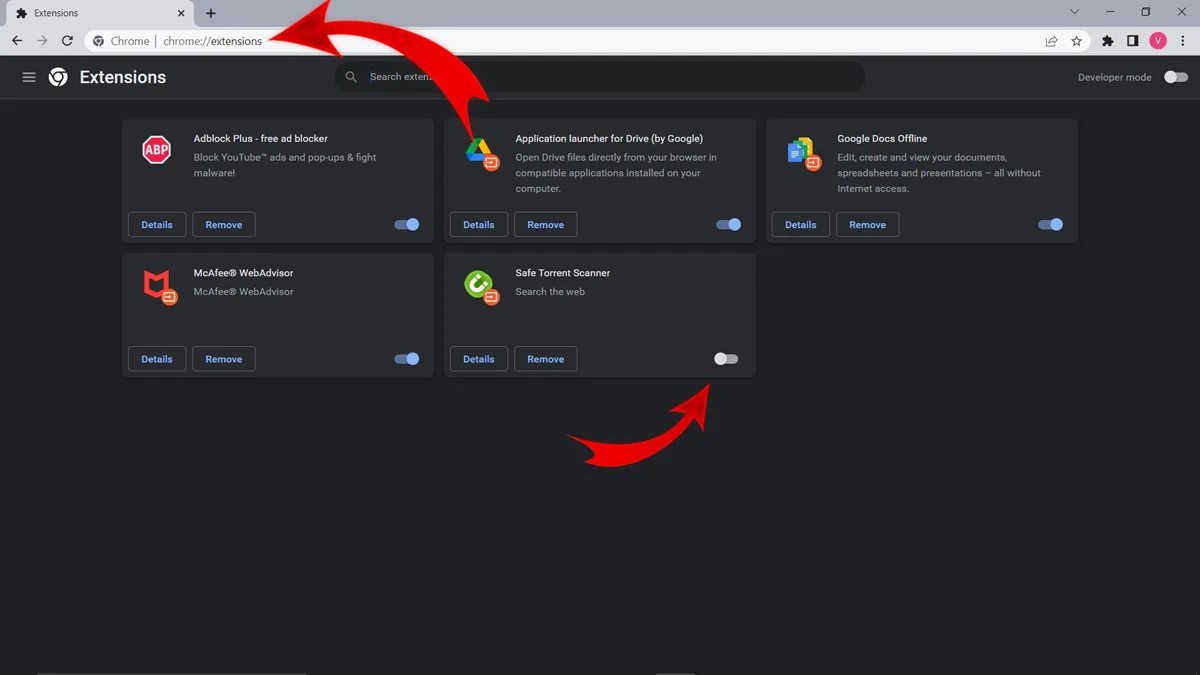
Task: Click the Chrome site info chip
Action: (121, 41)
